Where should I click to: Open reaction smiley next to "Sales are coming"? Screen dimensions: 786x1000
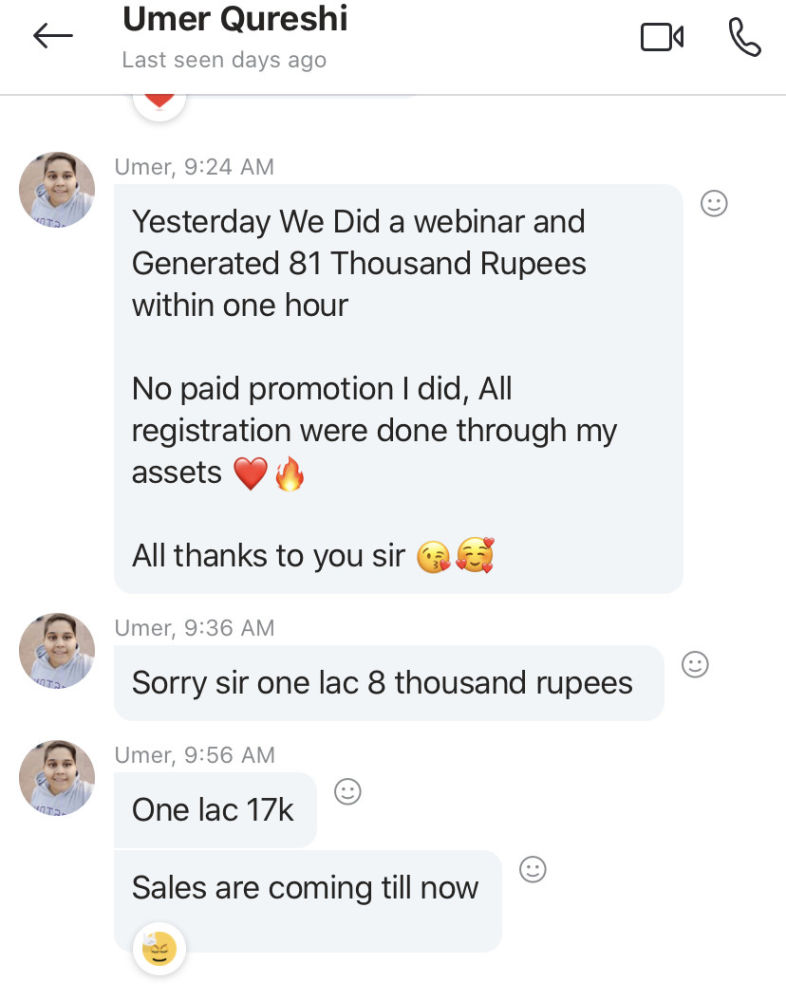coord(533,870)
